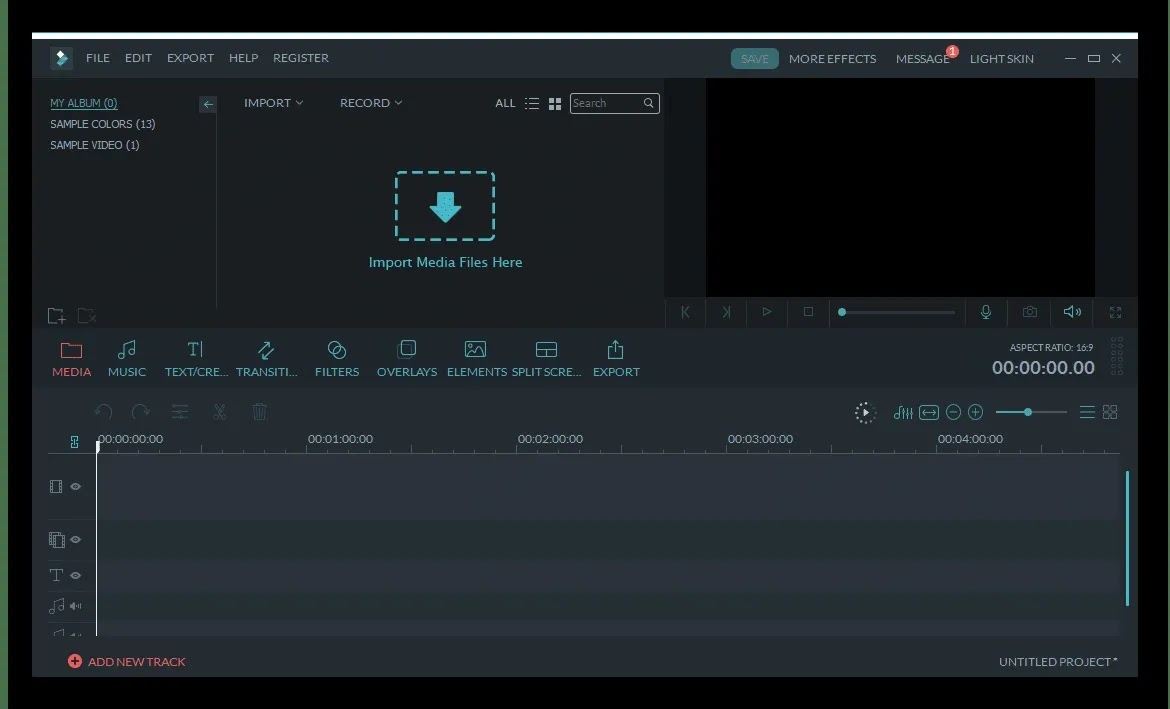Open the FILTERS tab
Screen dimensions: 1170x709
[x=337, y=359]
